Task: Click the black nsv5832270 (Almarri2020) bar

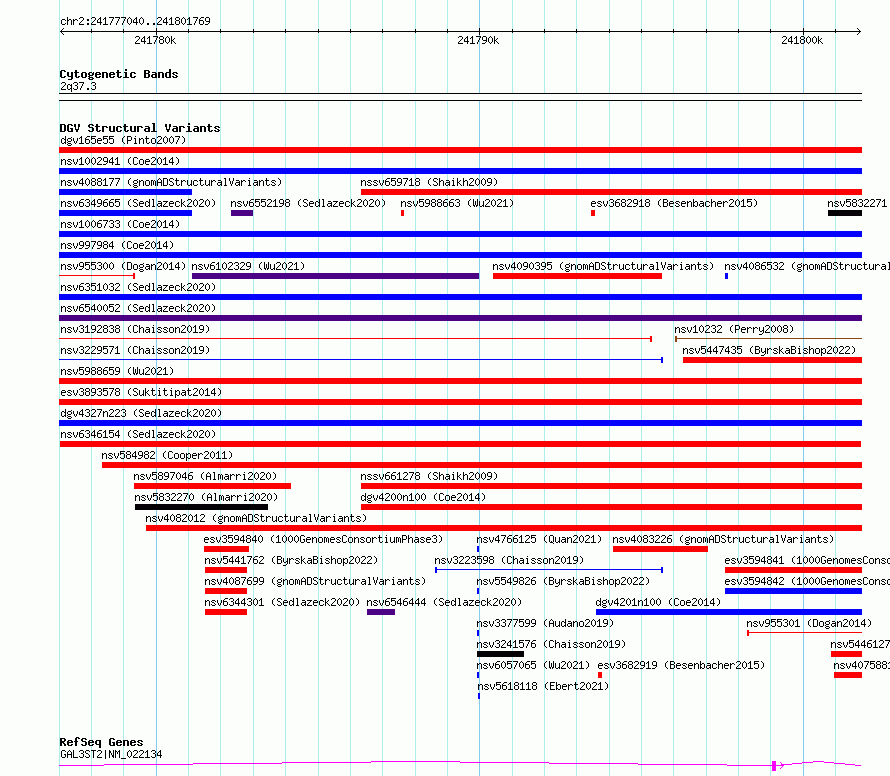Action: pos(201,507)
